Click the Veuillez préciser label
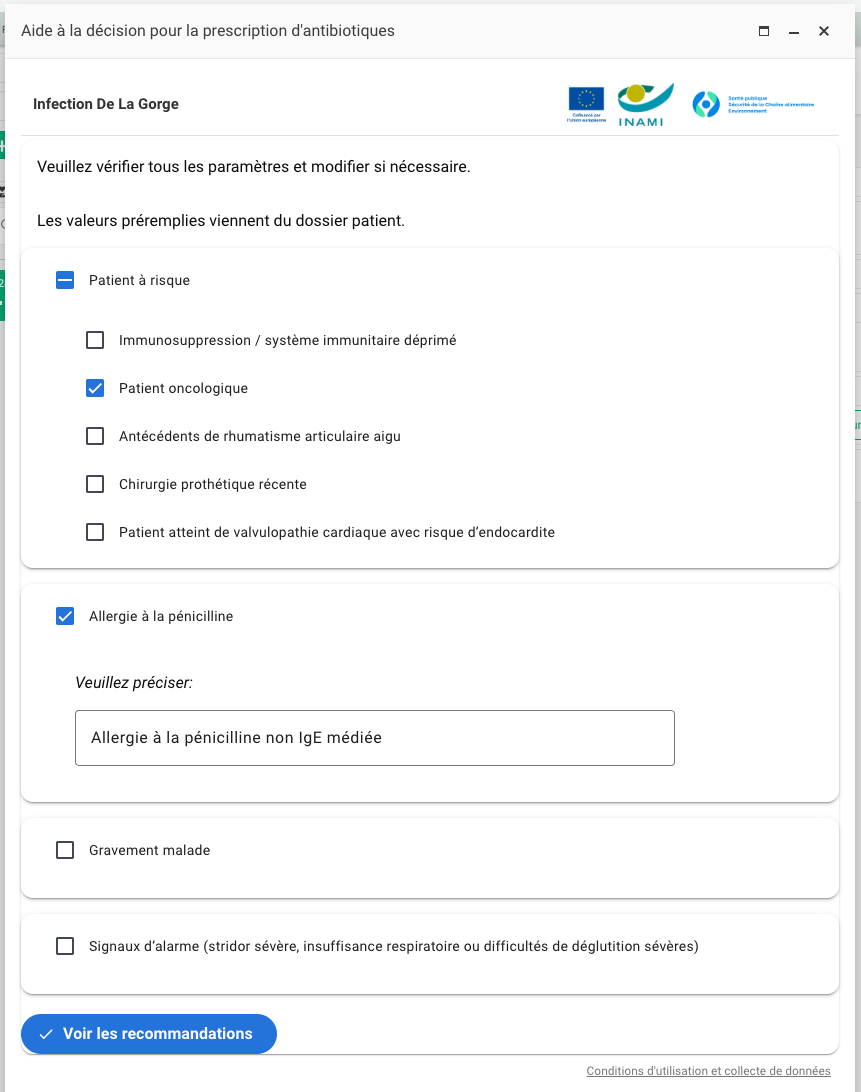Image resolution: width=861 pixels, height=1092 pixels. (x=134, y=683)
